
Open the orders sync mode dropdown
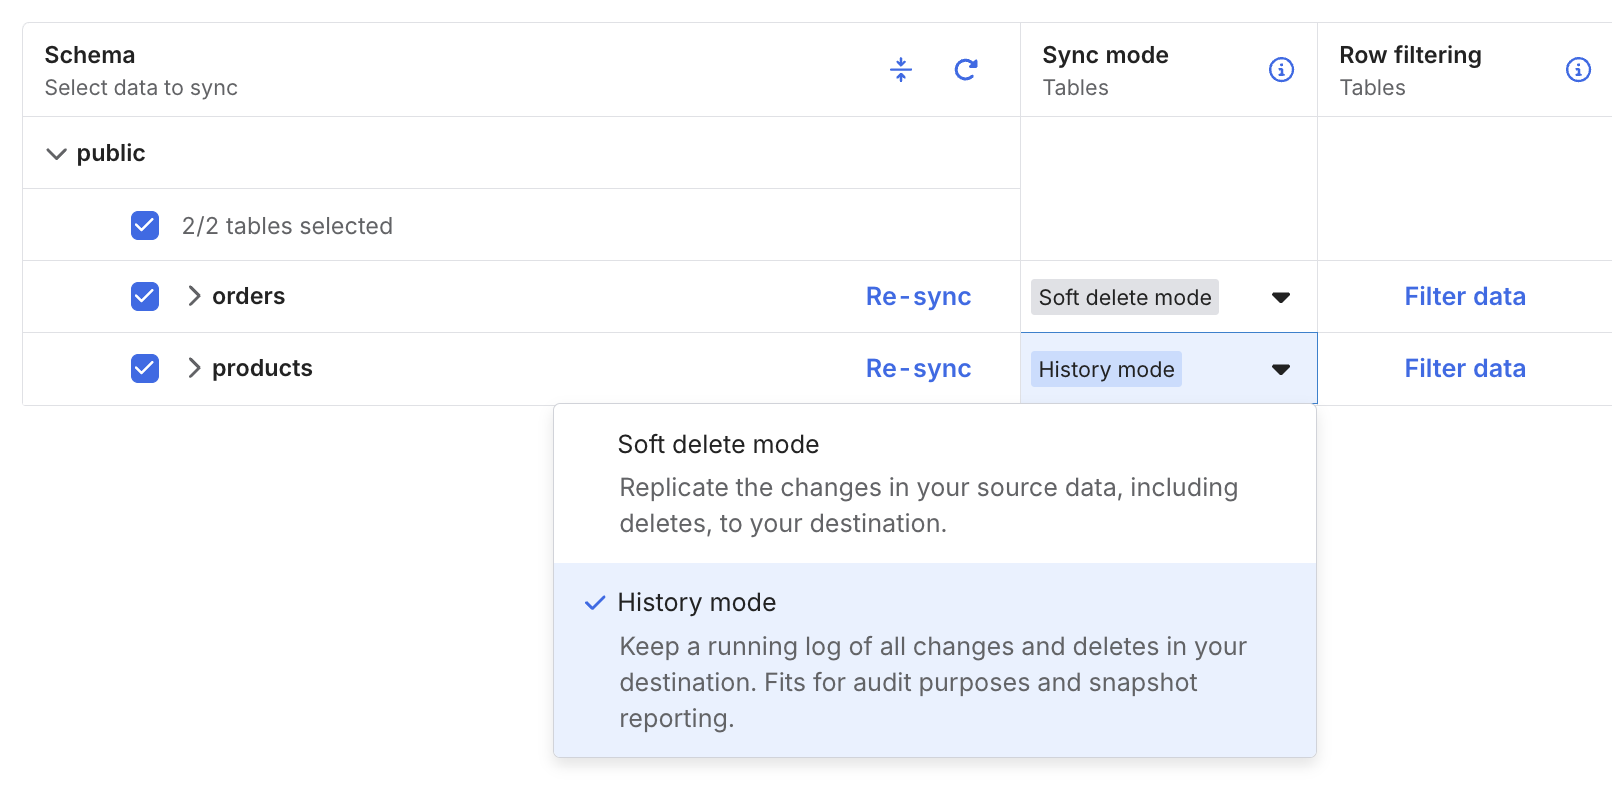point(1280,297)
